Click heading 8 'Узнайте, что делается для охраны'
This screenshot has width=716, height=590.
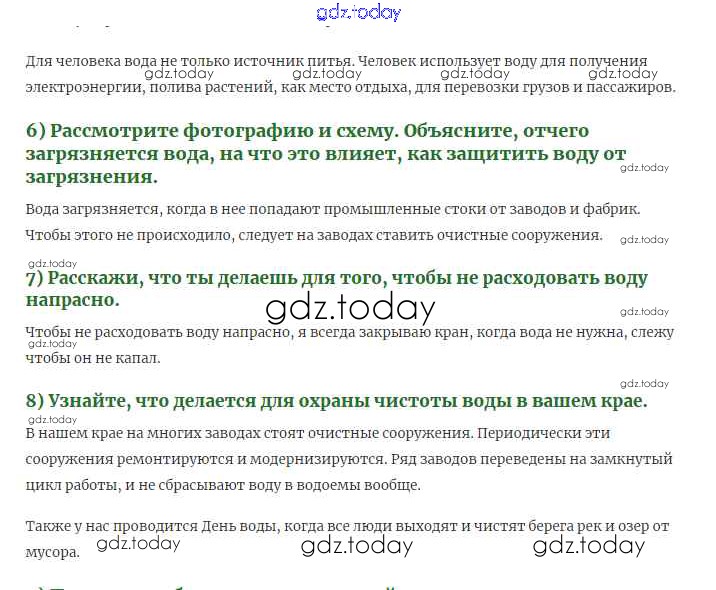click(x=336, y=400)
